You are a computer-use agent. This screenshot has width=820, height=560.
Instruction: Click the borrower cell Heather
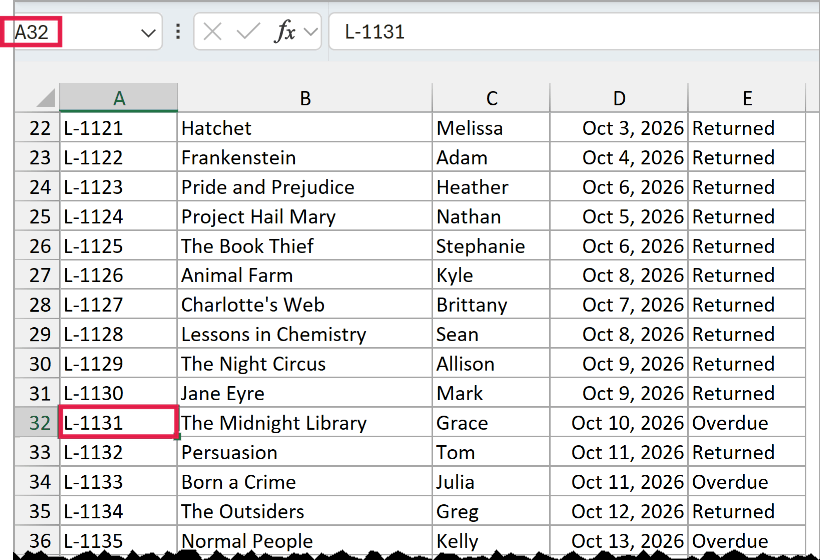click(x=491, y=187)
